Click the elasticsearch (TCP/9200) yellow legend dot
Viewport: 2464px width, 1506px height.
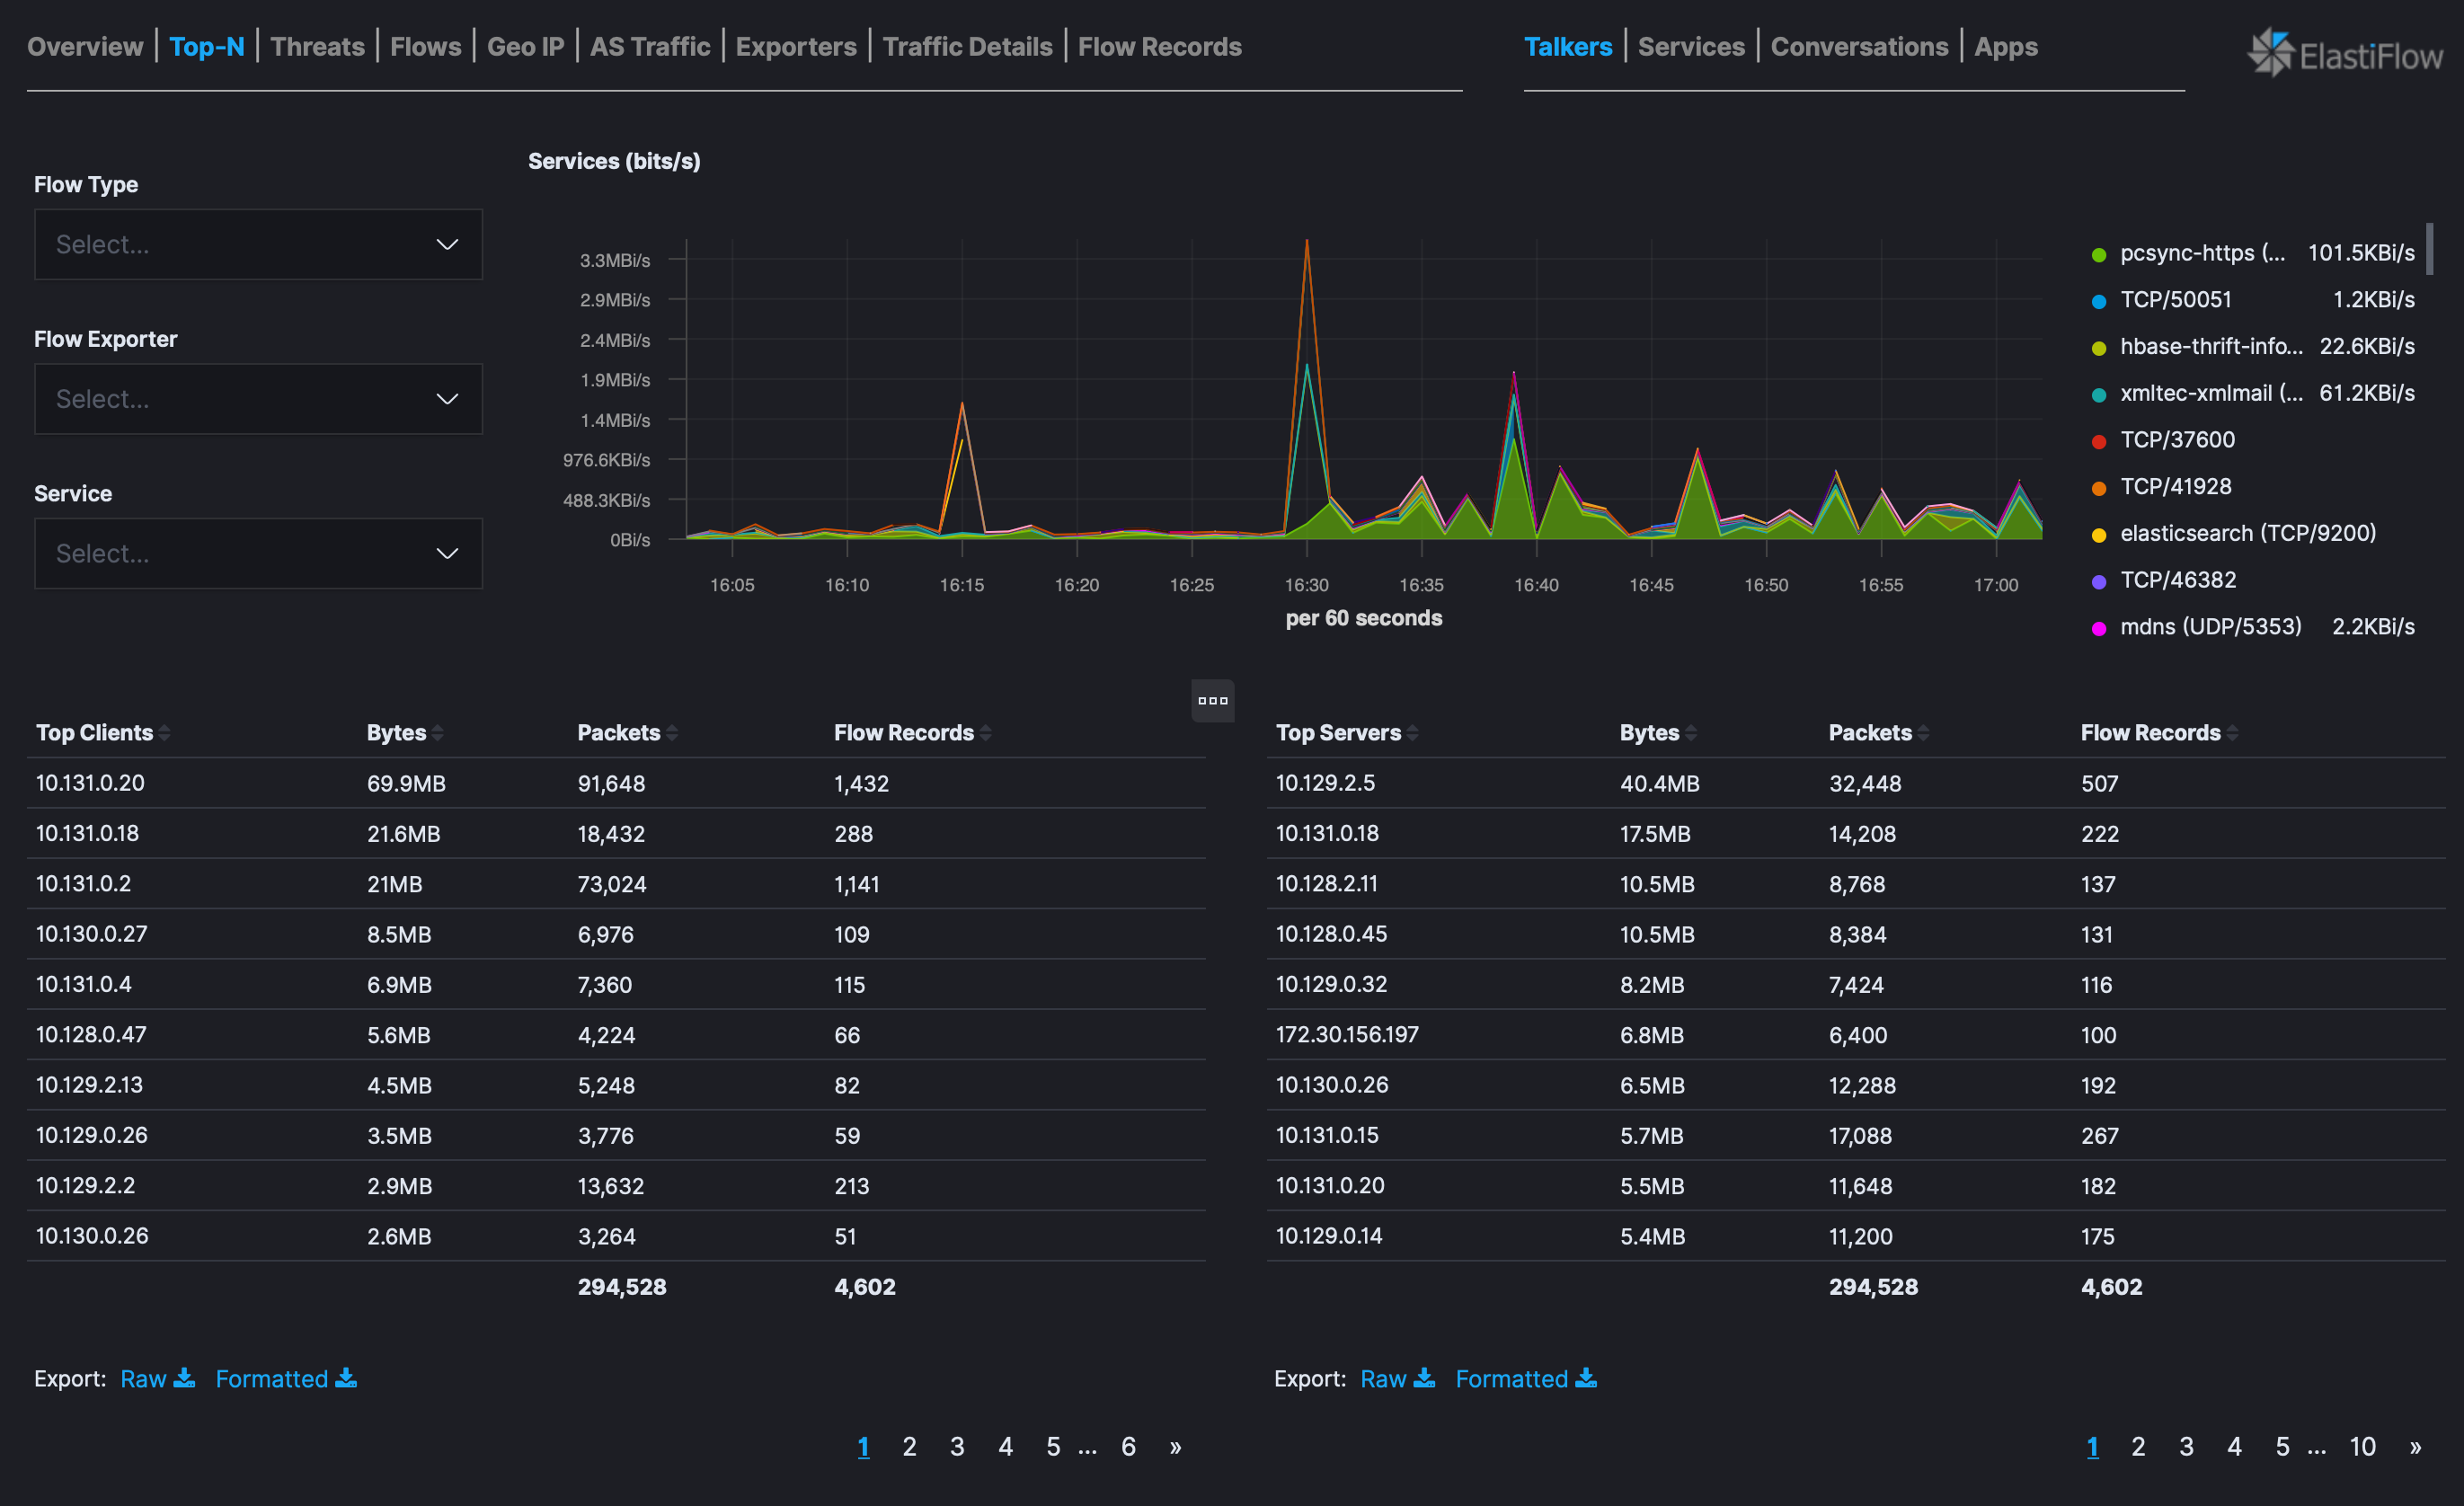click(2099, 535)
